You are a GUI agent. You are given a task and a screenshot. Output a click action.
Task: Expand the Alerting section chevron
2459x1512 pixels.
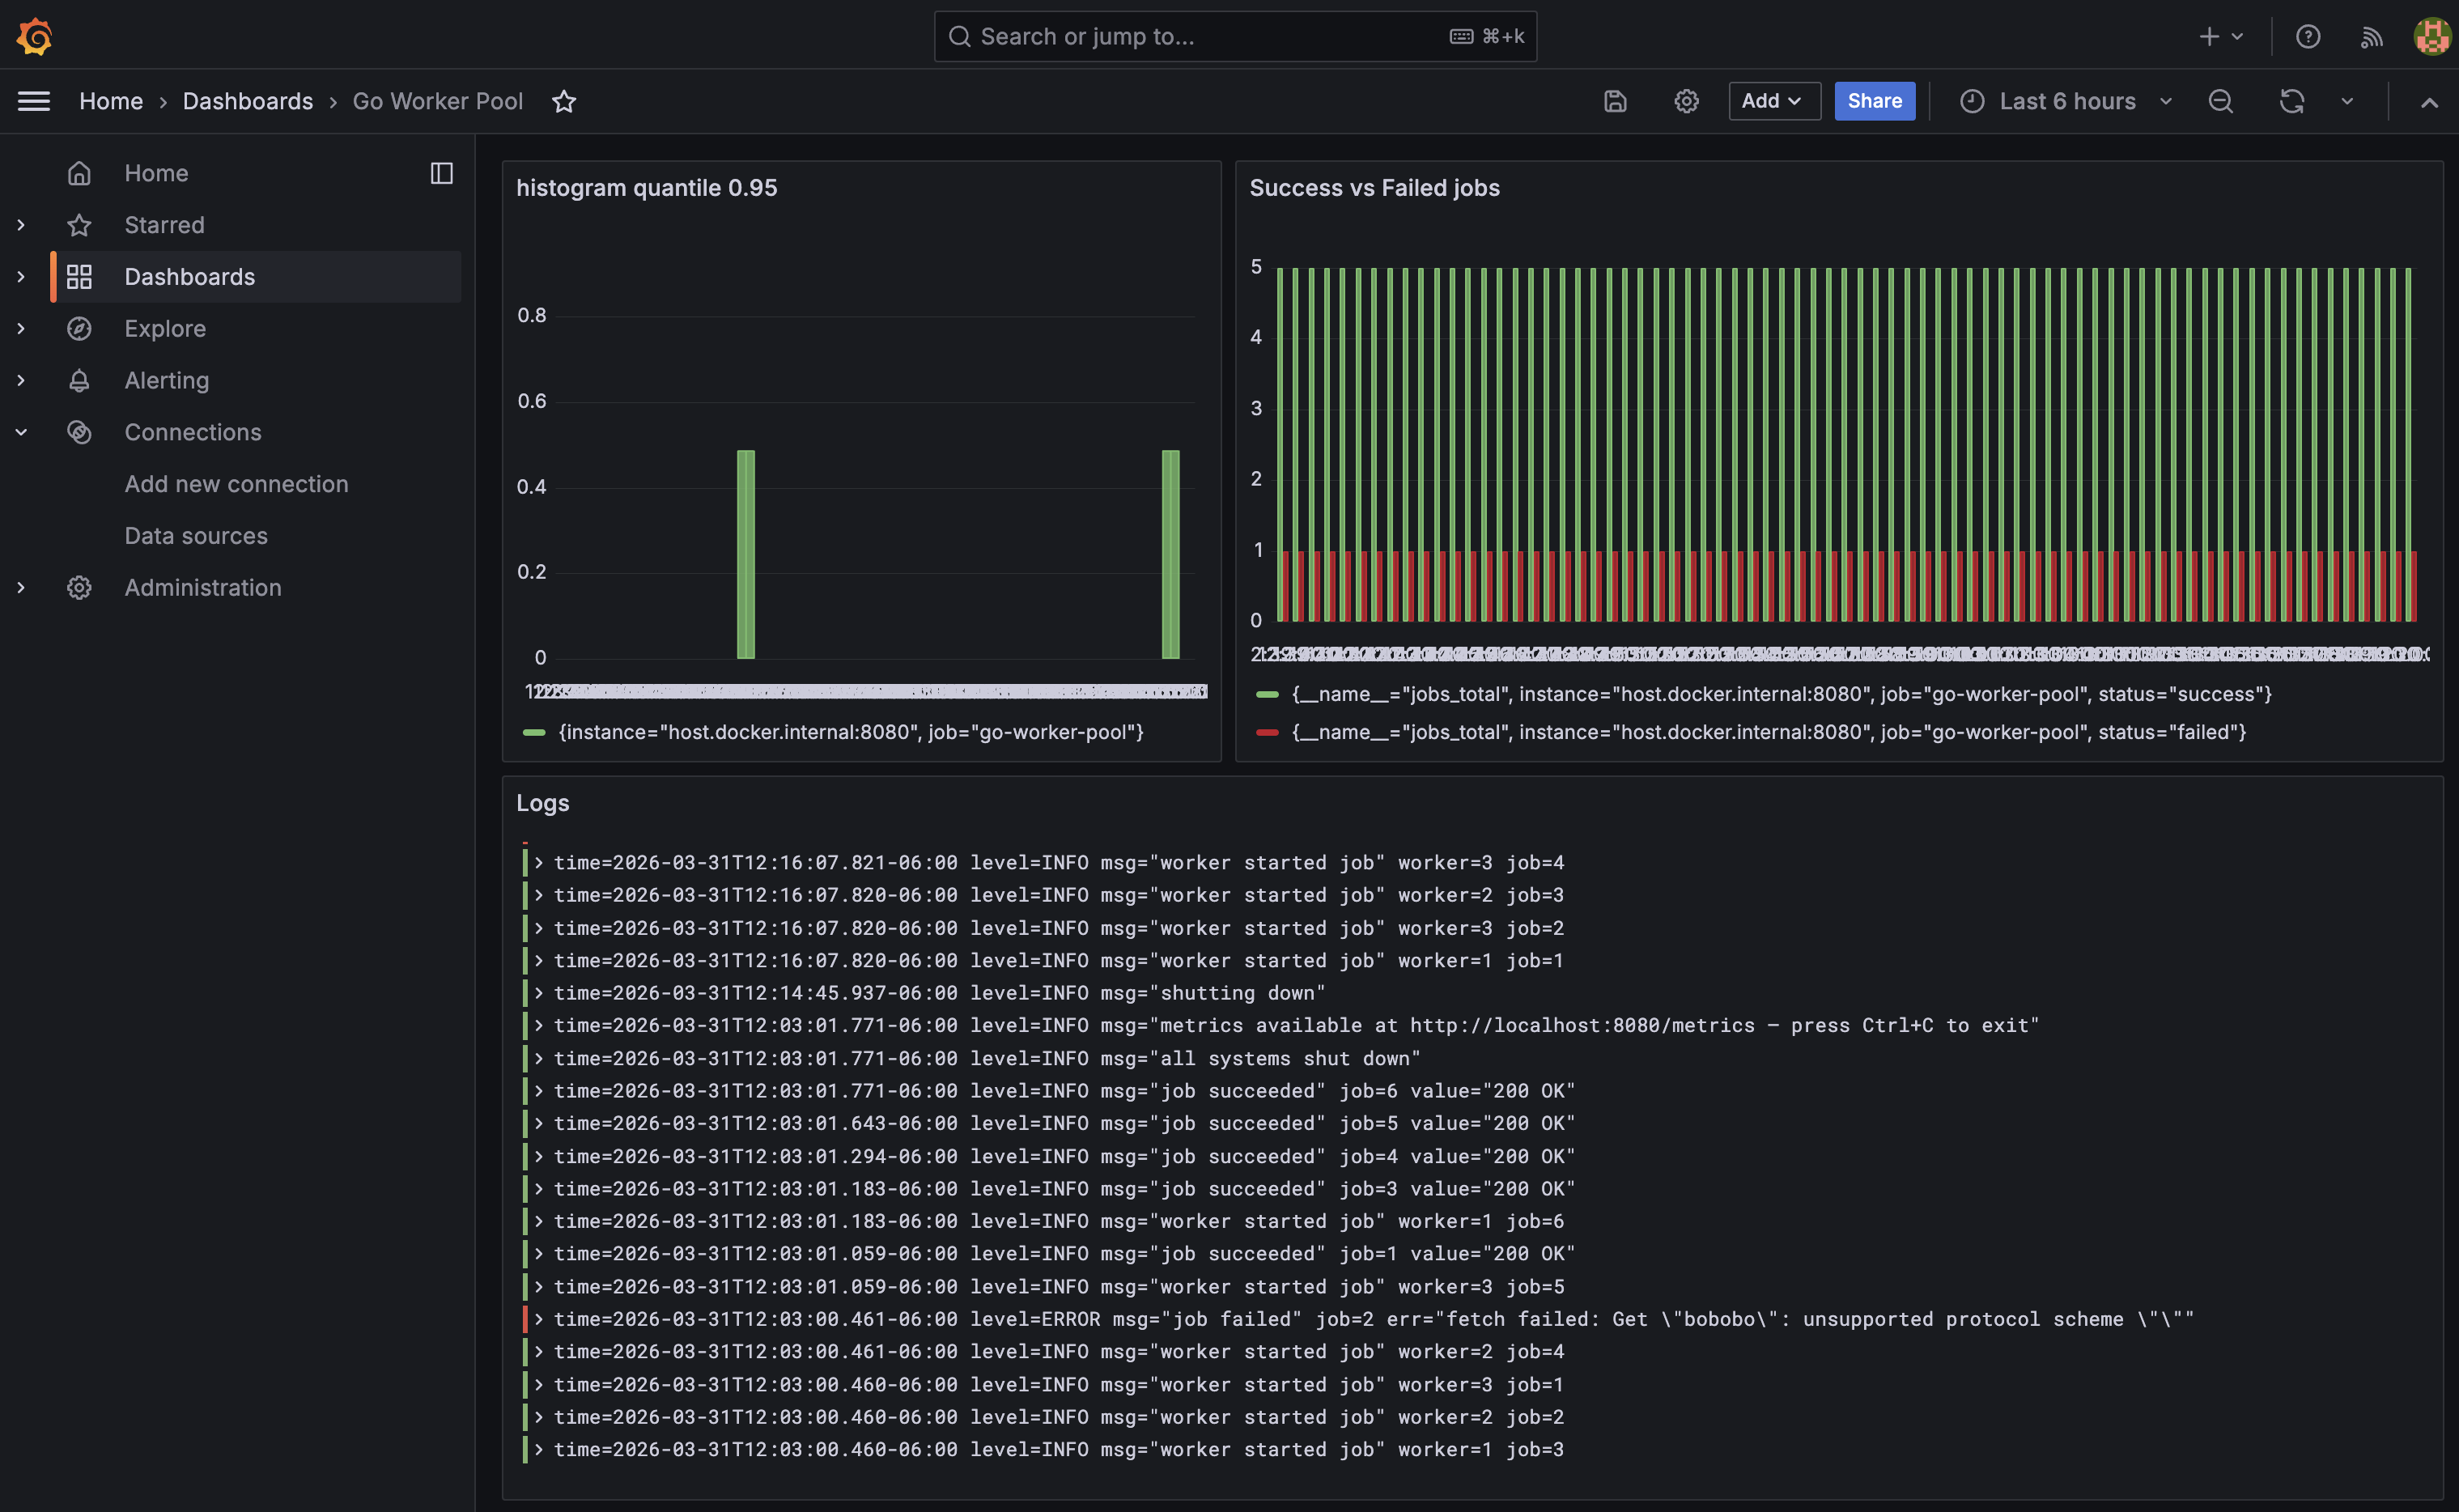(21, 380)
